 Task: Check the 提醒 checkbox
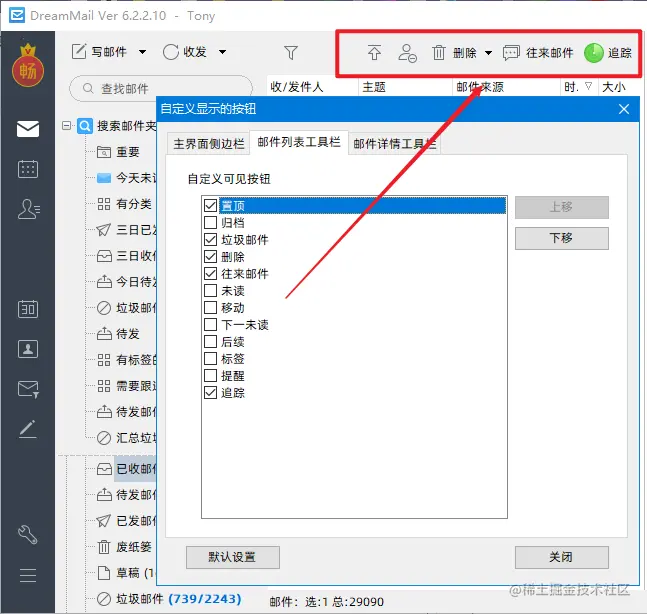[x=210, y=375]
